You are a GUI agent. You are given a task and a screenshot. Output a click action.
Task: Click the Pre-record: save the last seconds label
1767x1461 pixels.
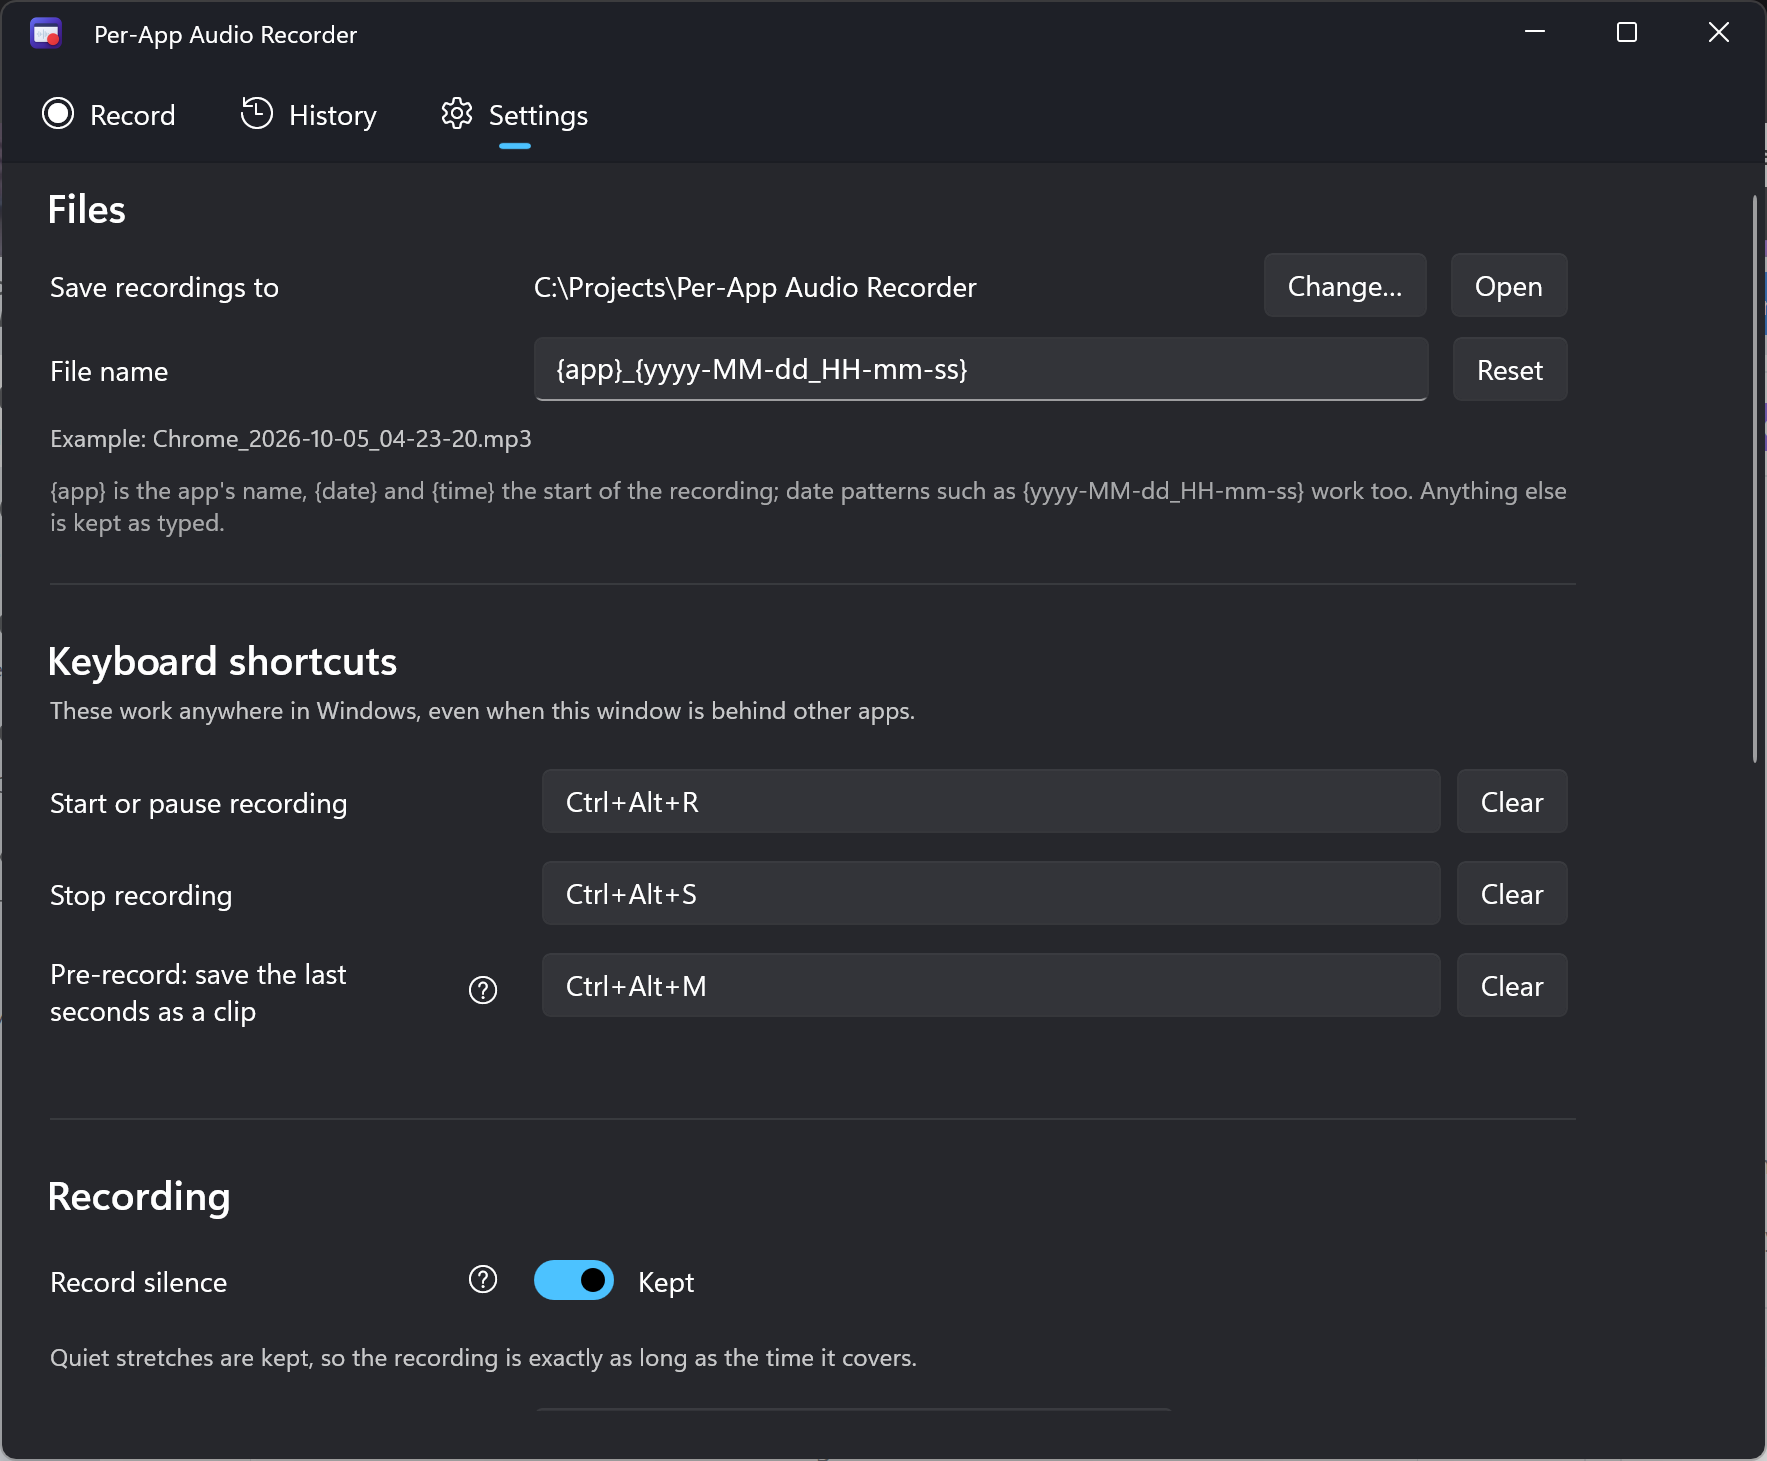pos(198,993)
